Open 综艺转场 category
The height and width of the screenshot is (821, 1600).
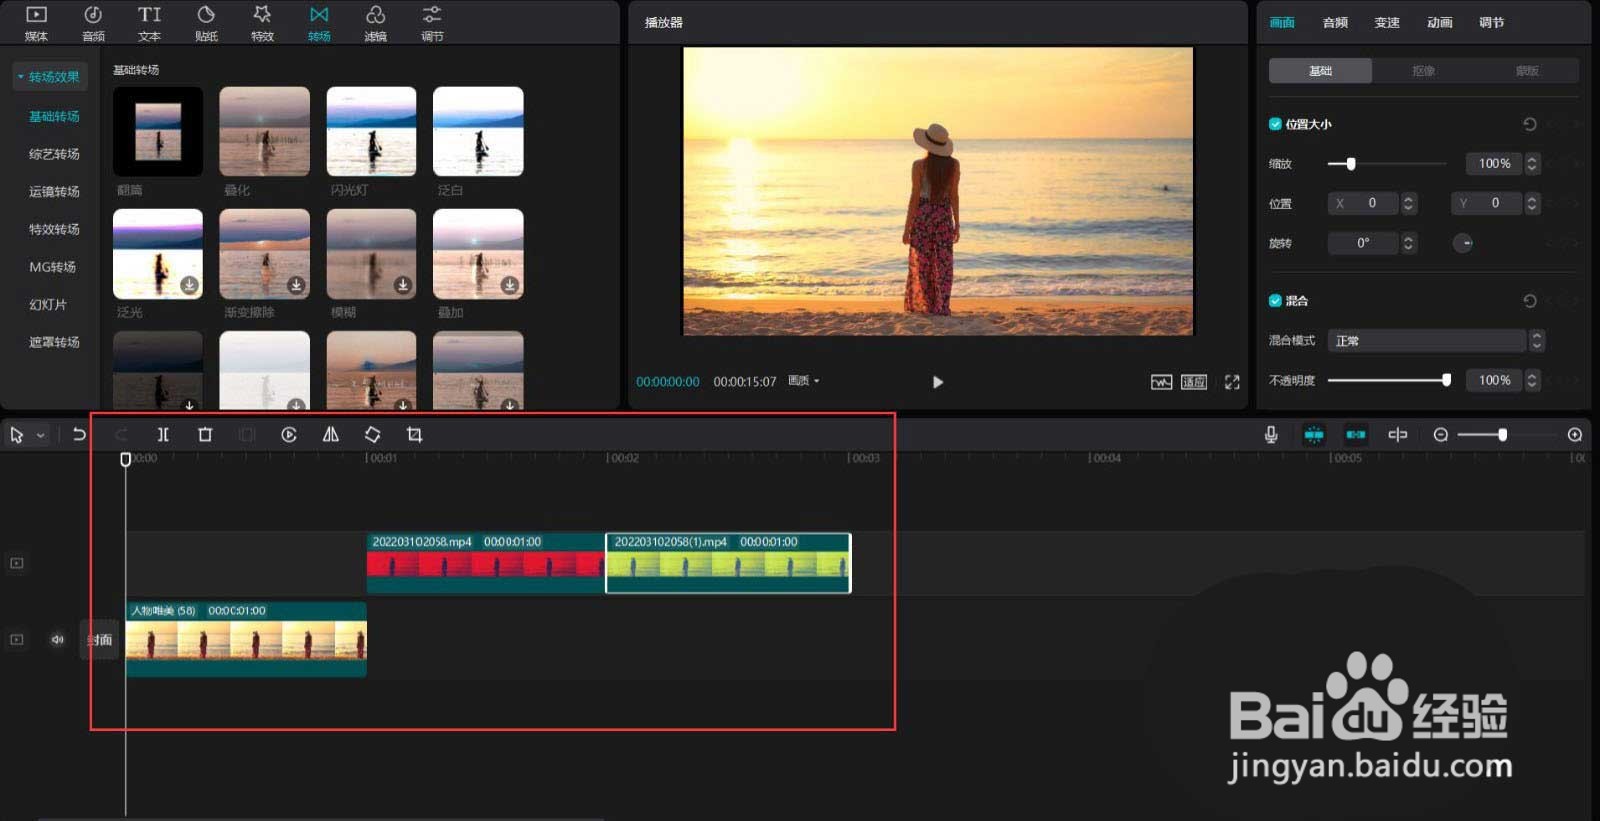click(x=54, y=154)
